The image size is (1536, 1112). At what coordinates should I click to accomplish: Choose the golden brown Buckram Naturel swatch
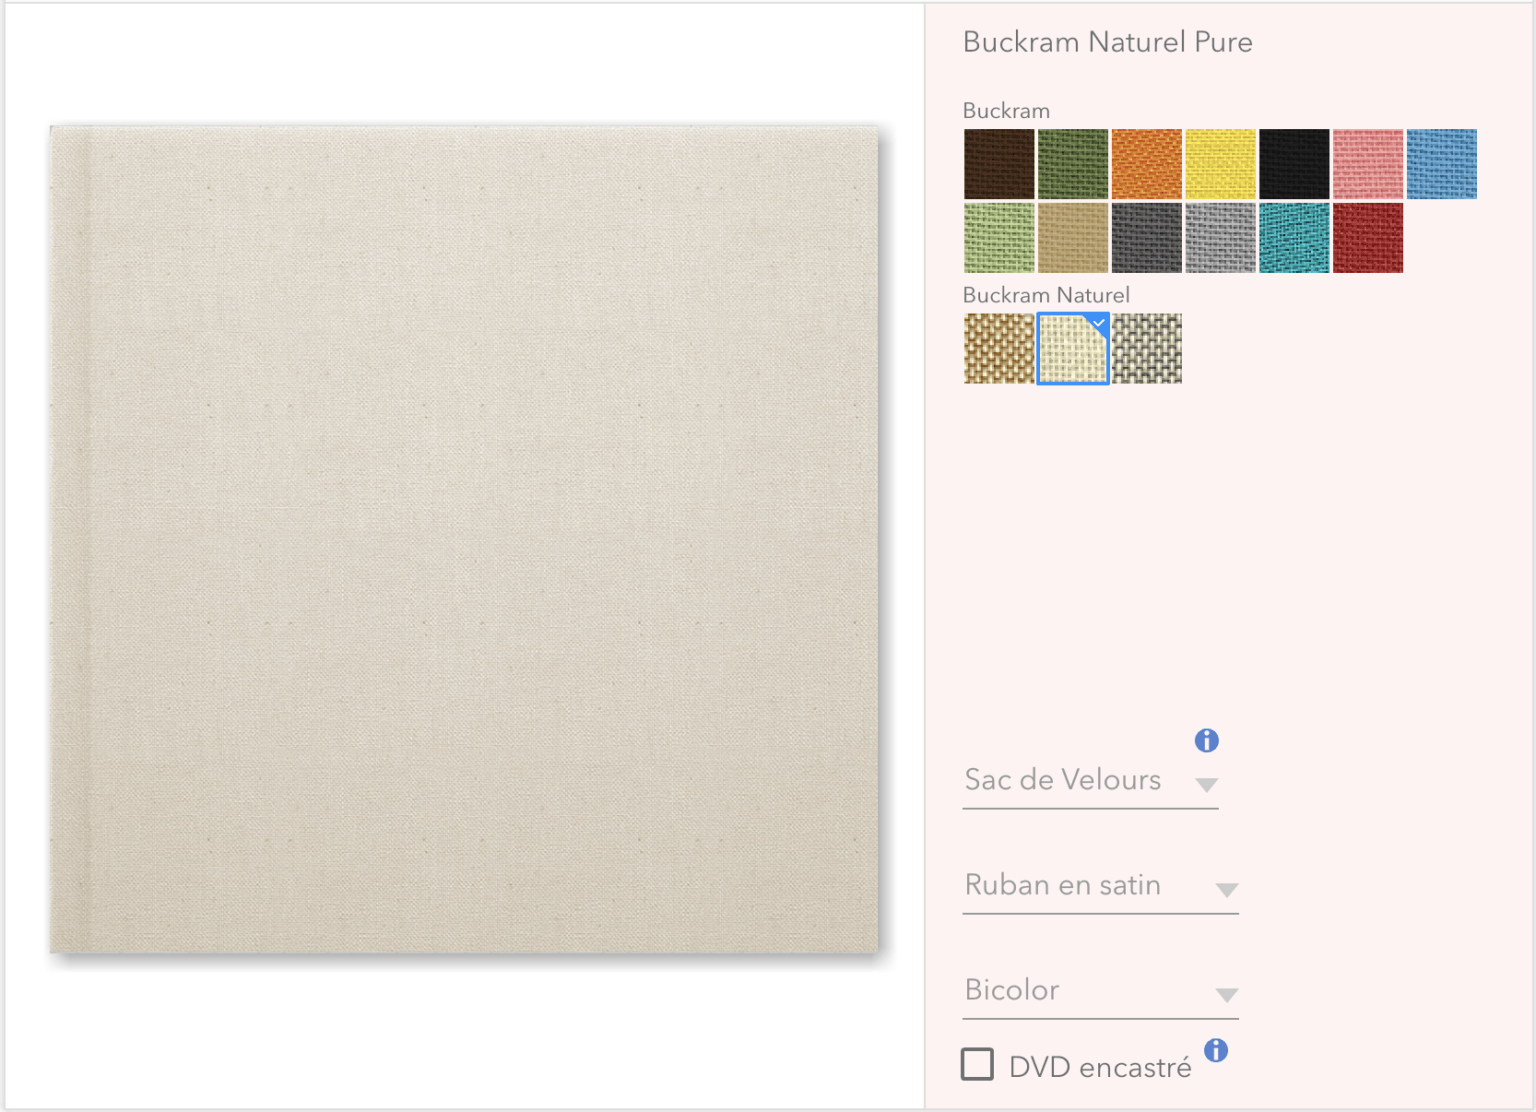(999, 349)
